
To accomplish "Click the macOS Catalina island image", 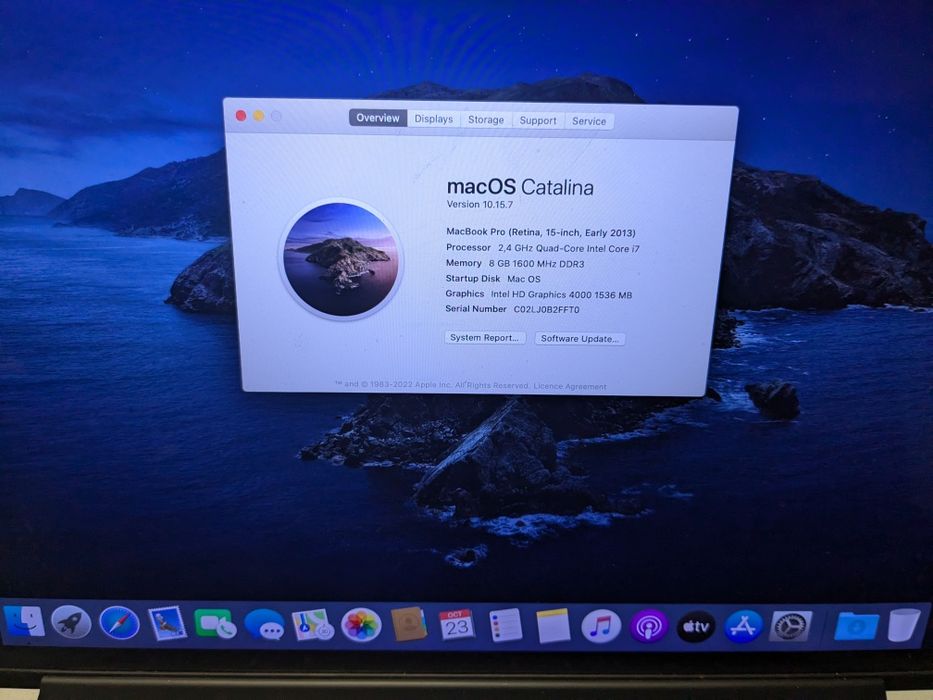I will tap(341, 259).
